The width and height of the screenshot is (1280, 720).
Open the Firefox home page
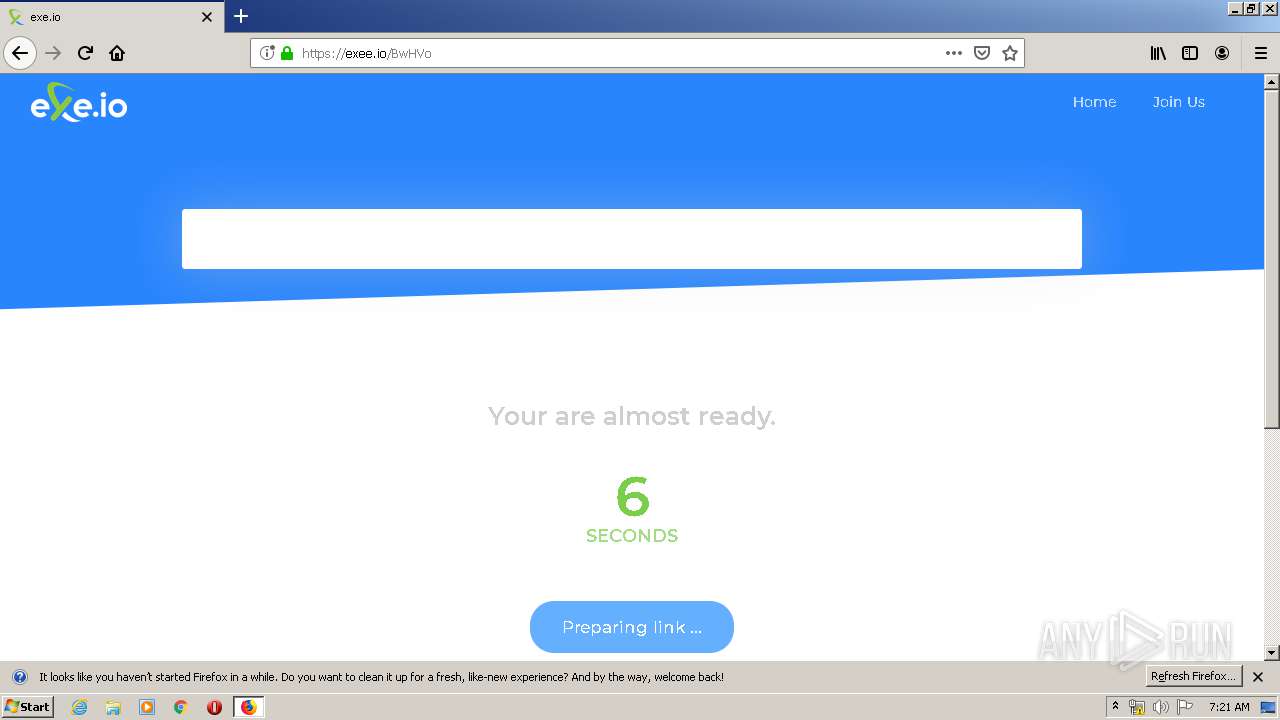click(117, 53)
